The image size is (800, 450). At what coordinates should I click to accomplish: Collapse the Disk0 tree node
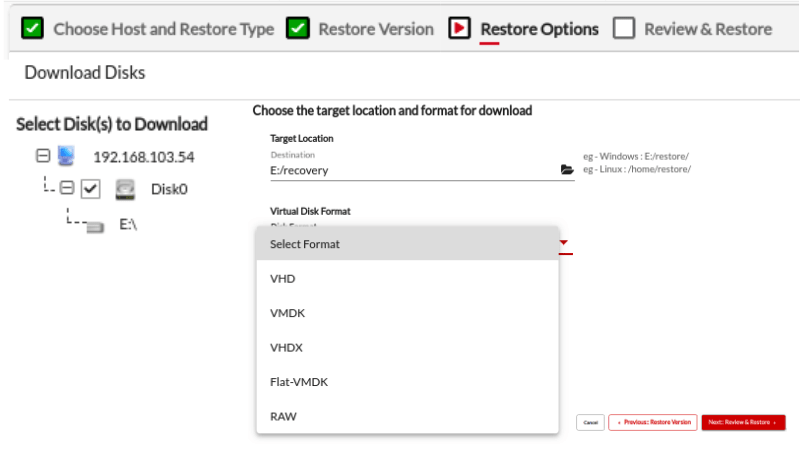click(x=66, y=188)
